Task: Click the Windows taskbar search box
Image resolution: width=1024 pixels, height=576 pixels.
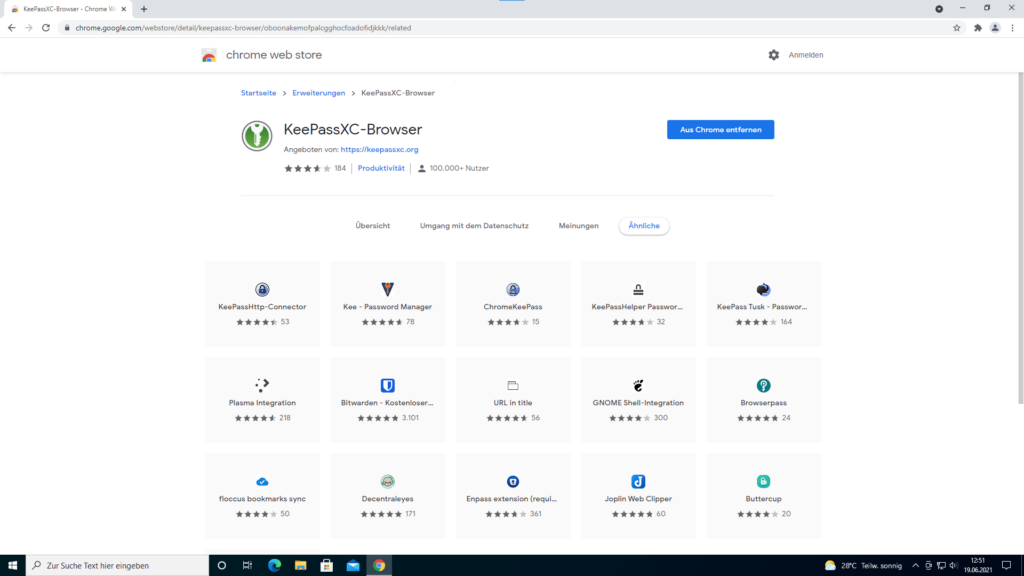Action: point(118,566)
